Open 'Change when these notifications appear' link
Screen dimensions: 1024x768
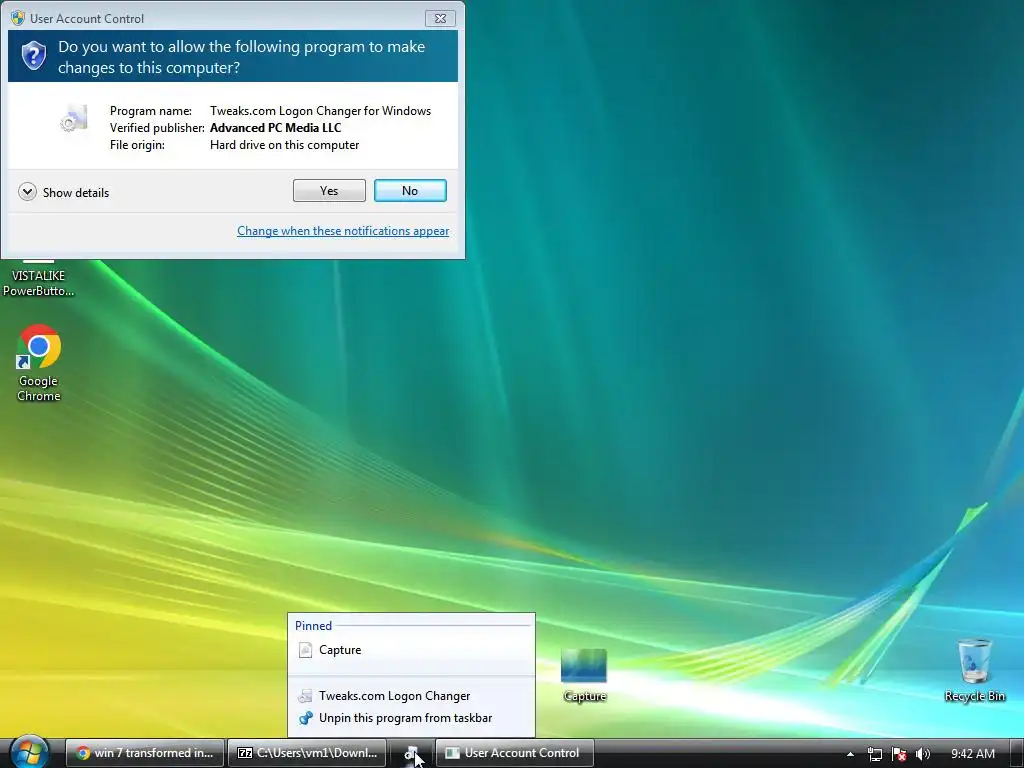tap(343, 231)
